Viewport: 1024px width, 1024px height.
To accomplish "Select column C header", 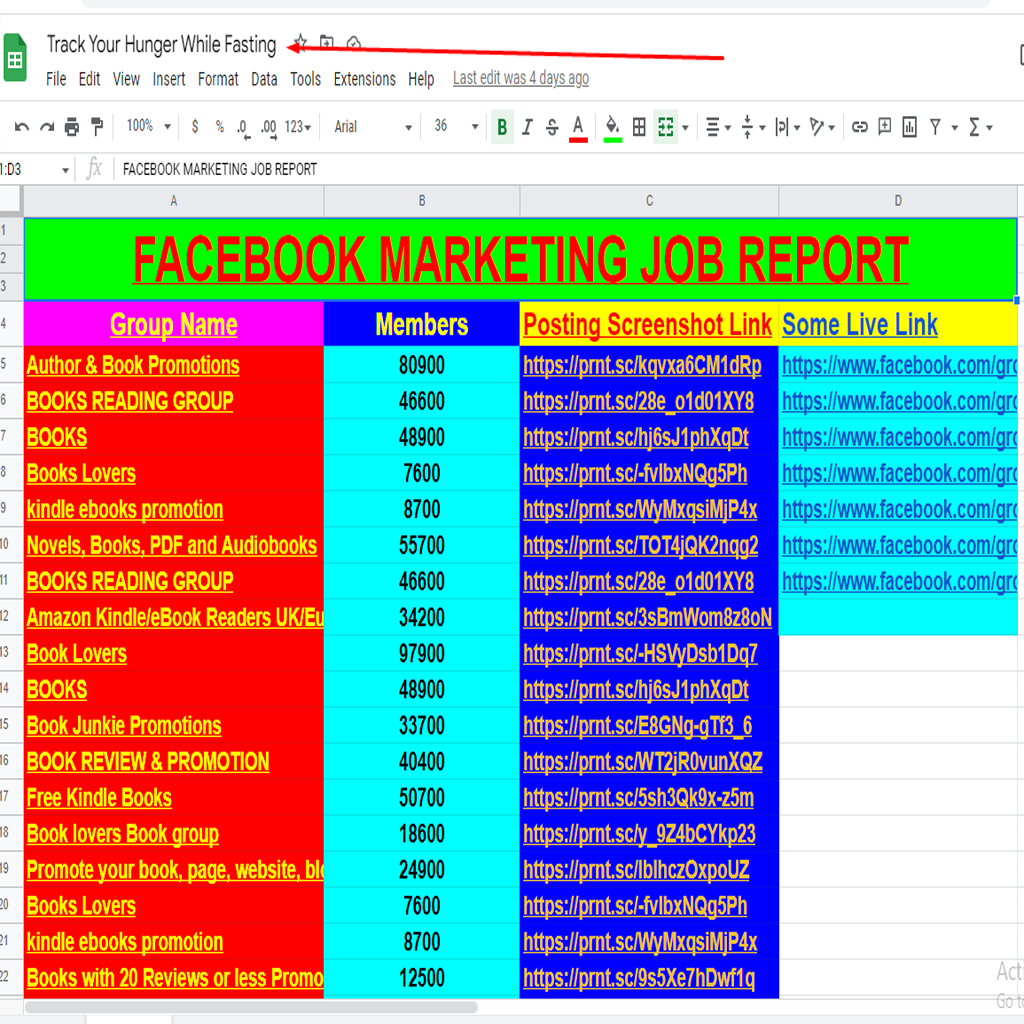I will coord(649,201).
